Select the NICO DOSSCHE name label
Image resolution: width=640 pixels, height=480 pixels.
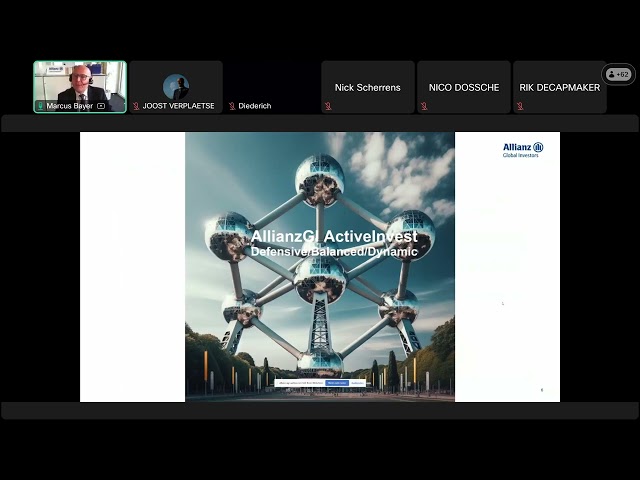[x=464, y=87]
